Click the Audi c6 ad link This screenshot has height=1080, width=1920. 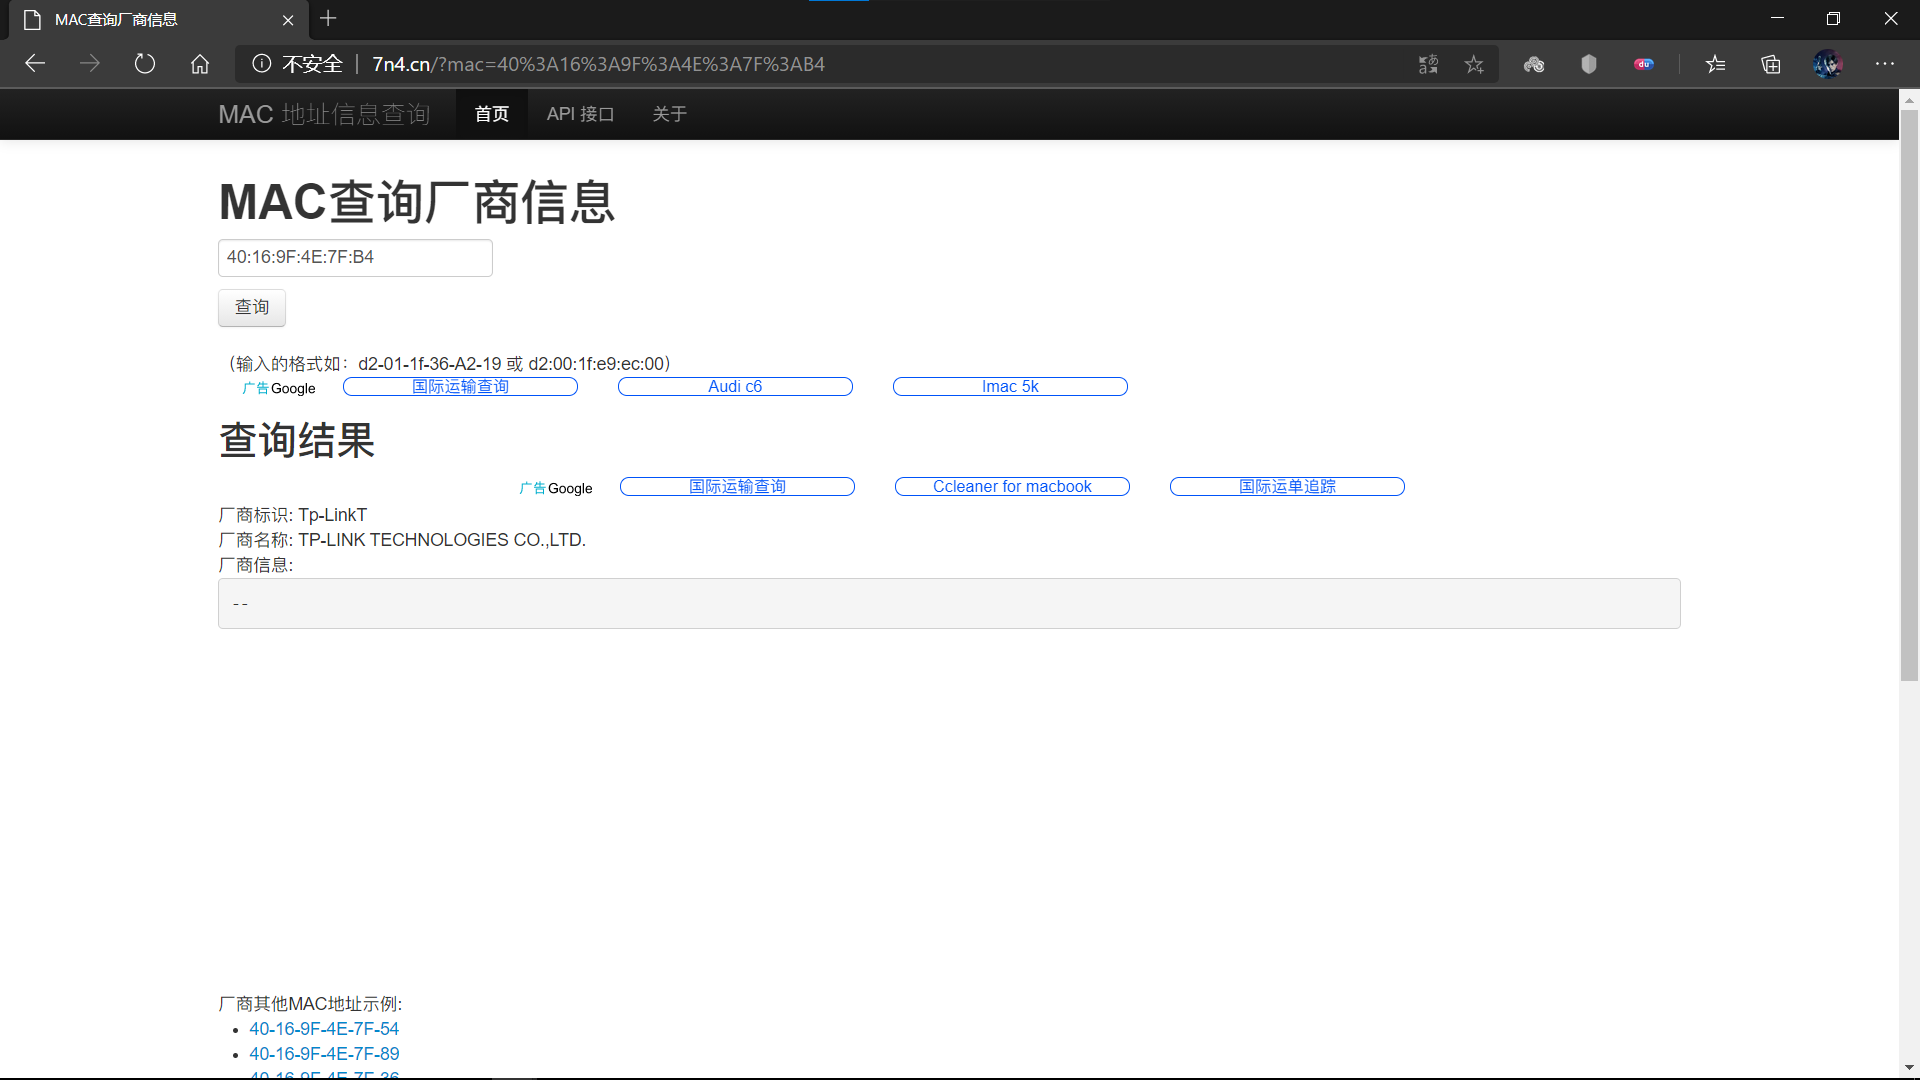click(x=735, y=387)
